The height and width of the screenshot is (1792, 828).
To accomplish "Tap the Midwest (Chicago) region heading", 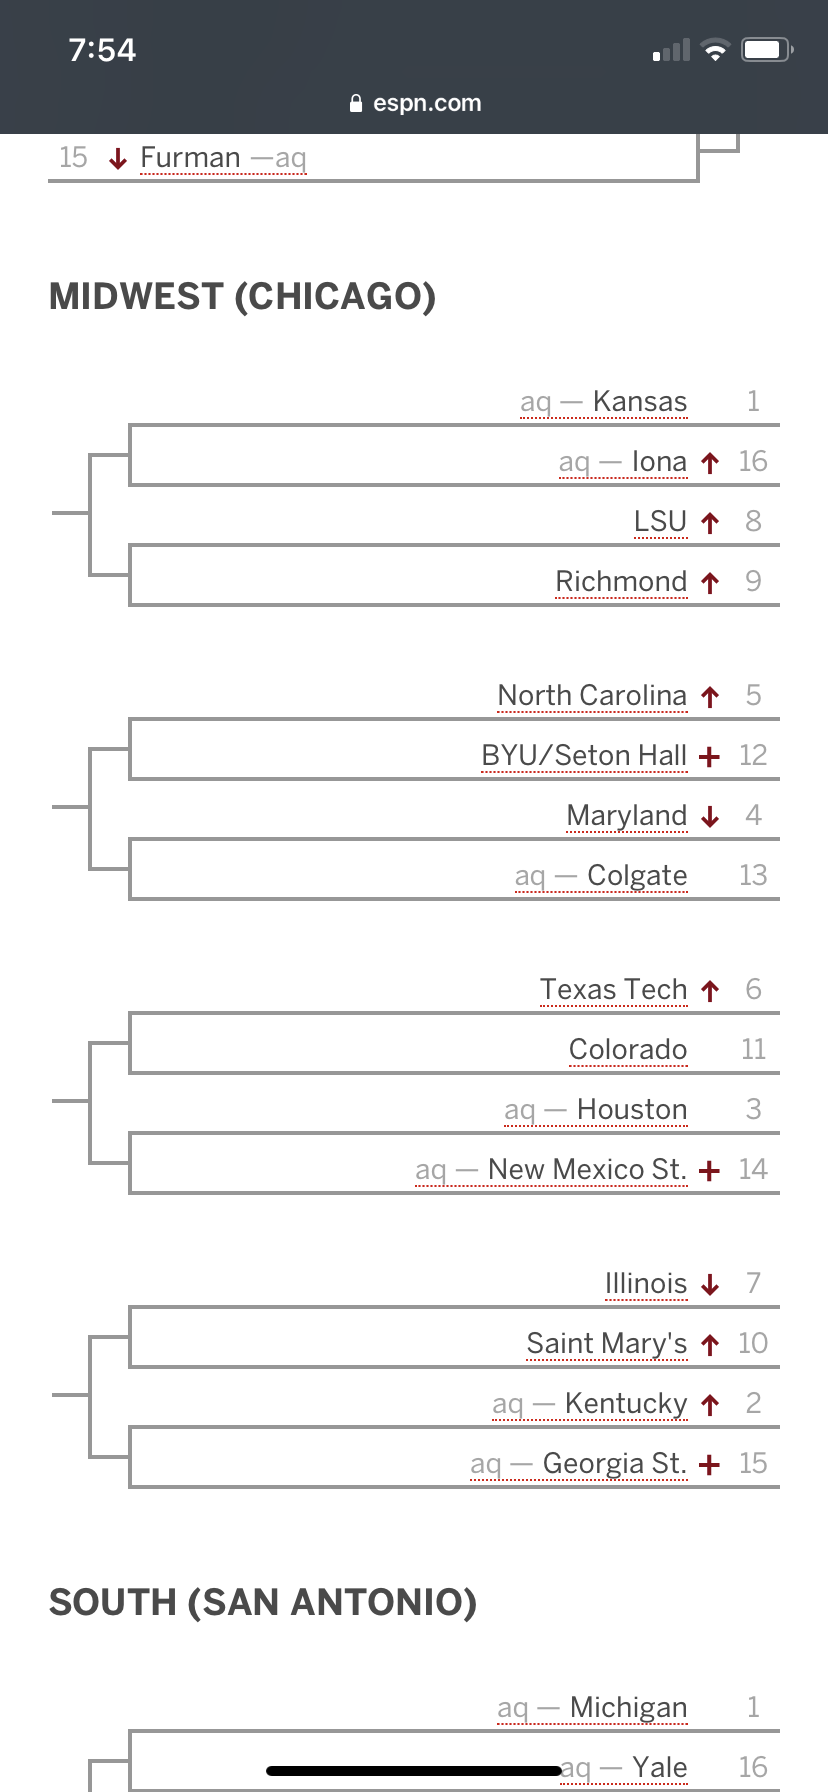I will [243, 297].
